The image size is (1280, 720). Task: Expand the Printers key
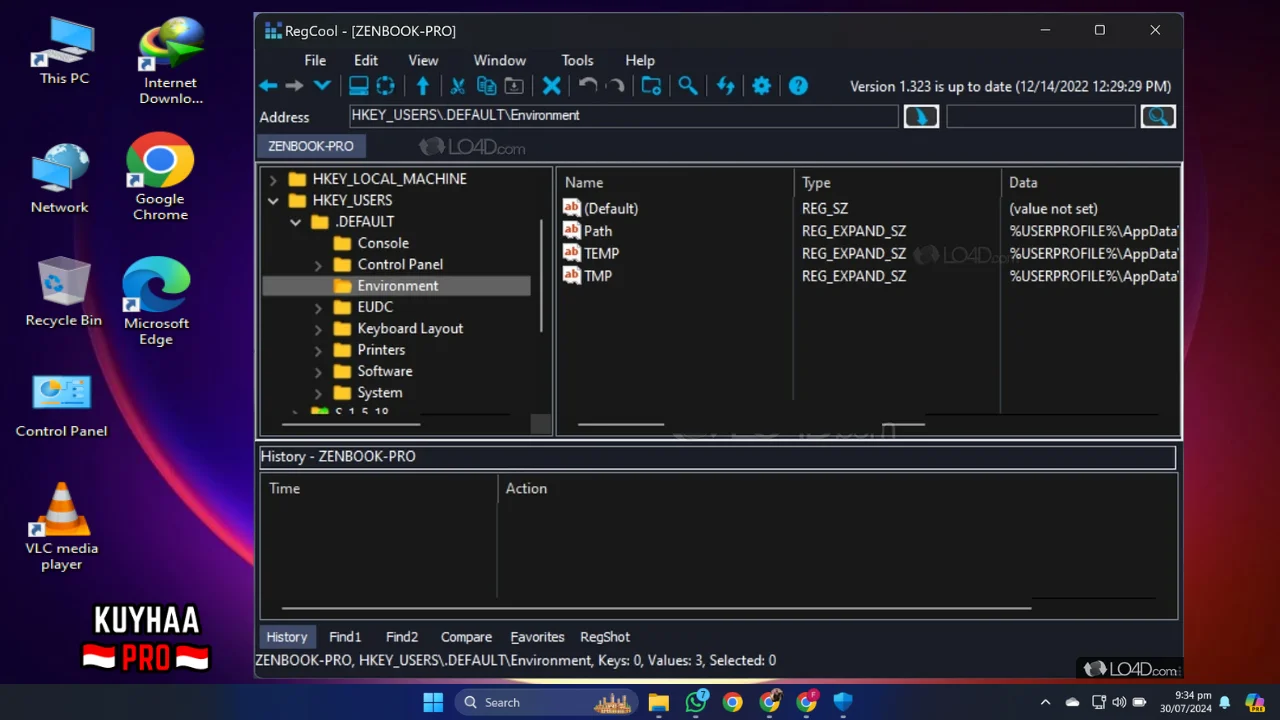318,350
